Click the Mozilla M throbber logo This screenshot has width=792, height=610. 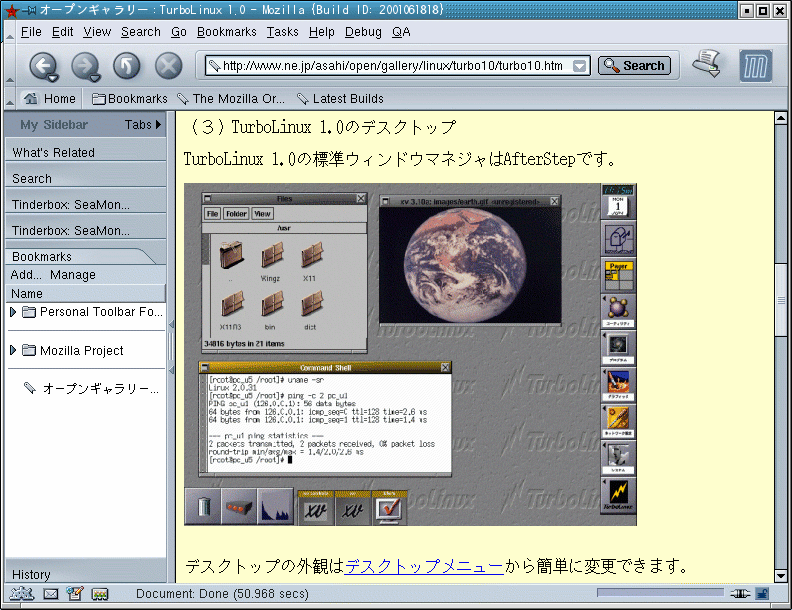coord(756,66)
